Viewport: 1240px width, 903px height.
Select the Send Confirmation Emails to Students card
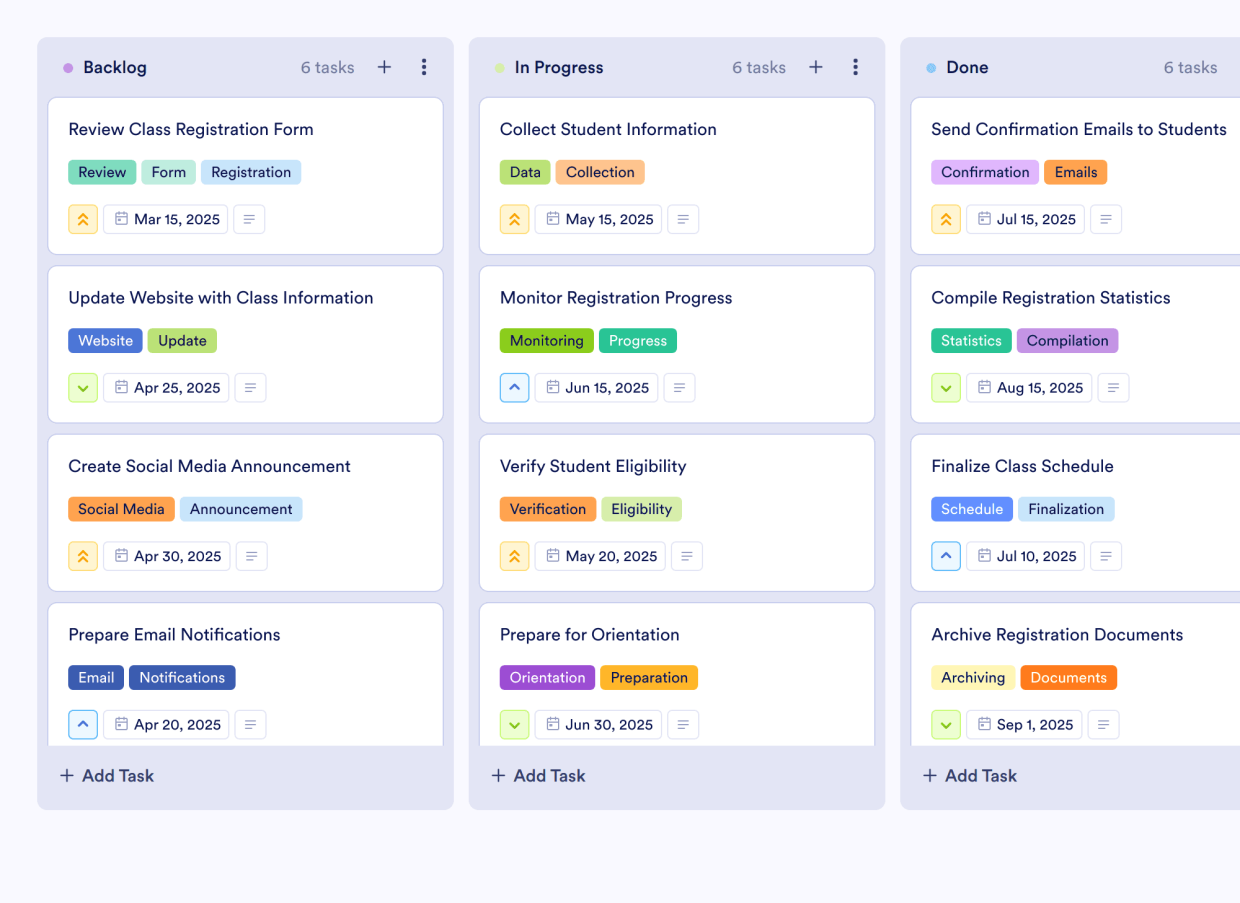[x=1078, y=129]
